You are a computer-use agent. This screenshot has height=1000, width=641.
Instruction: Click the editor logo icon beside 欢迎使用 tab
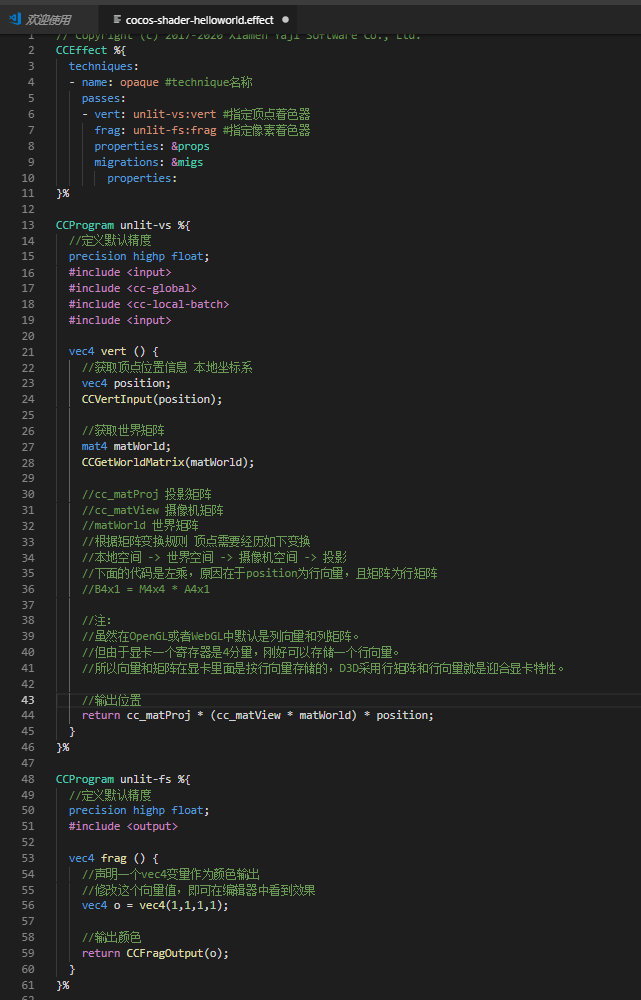point(14,18)
